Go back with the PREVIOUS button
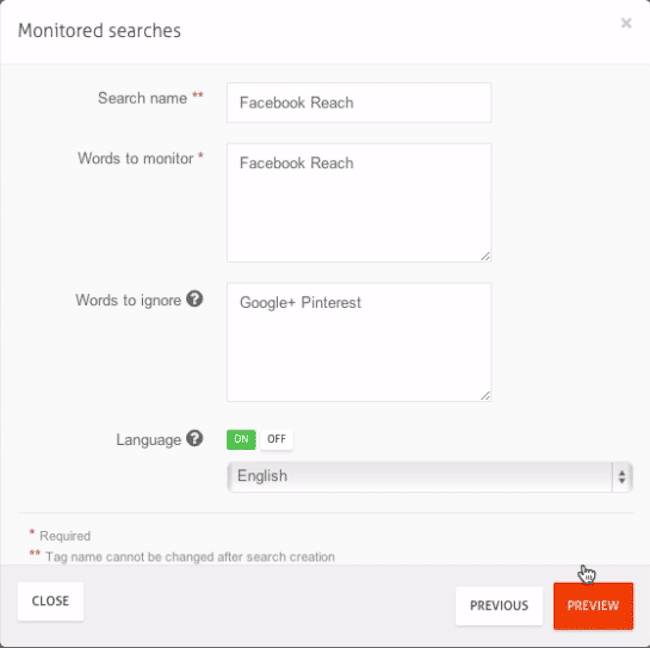This screenshot has width=650, height=648. click(499, 606)
